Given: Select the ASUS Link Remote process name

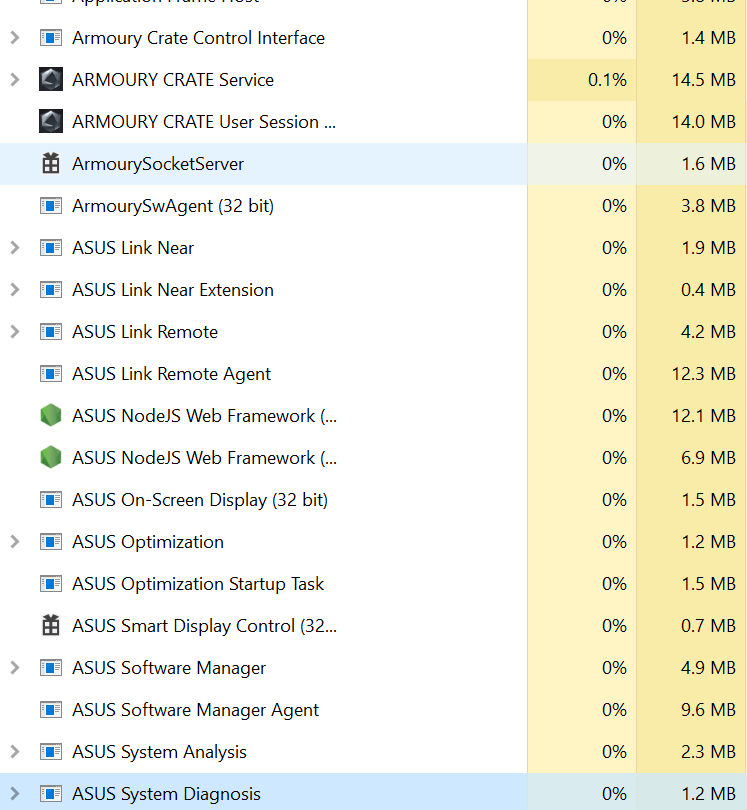Looking at the screenshot, I should [145, 332].
